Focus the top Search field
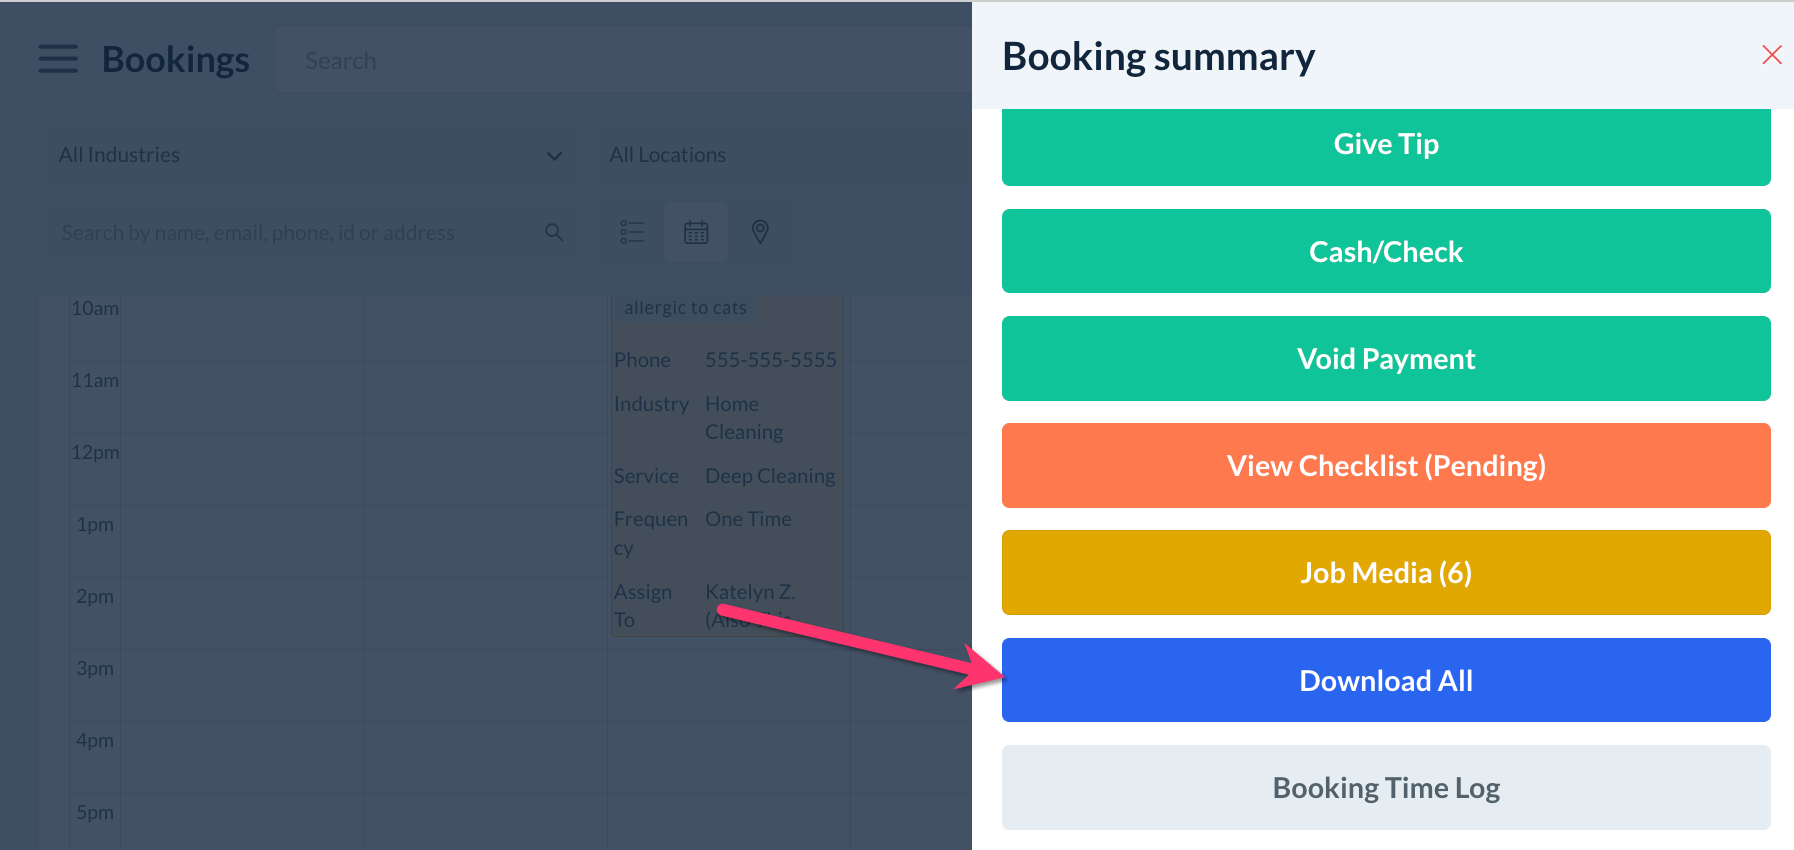This screenshot has height=850, width=1794. coord(620,61)
